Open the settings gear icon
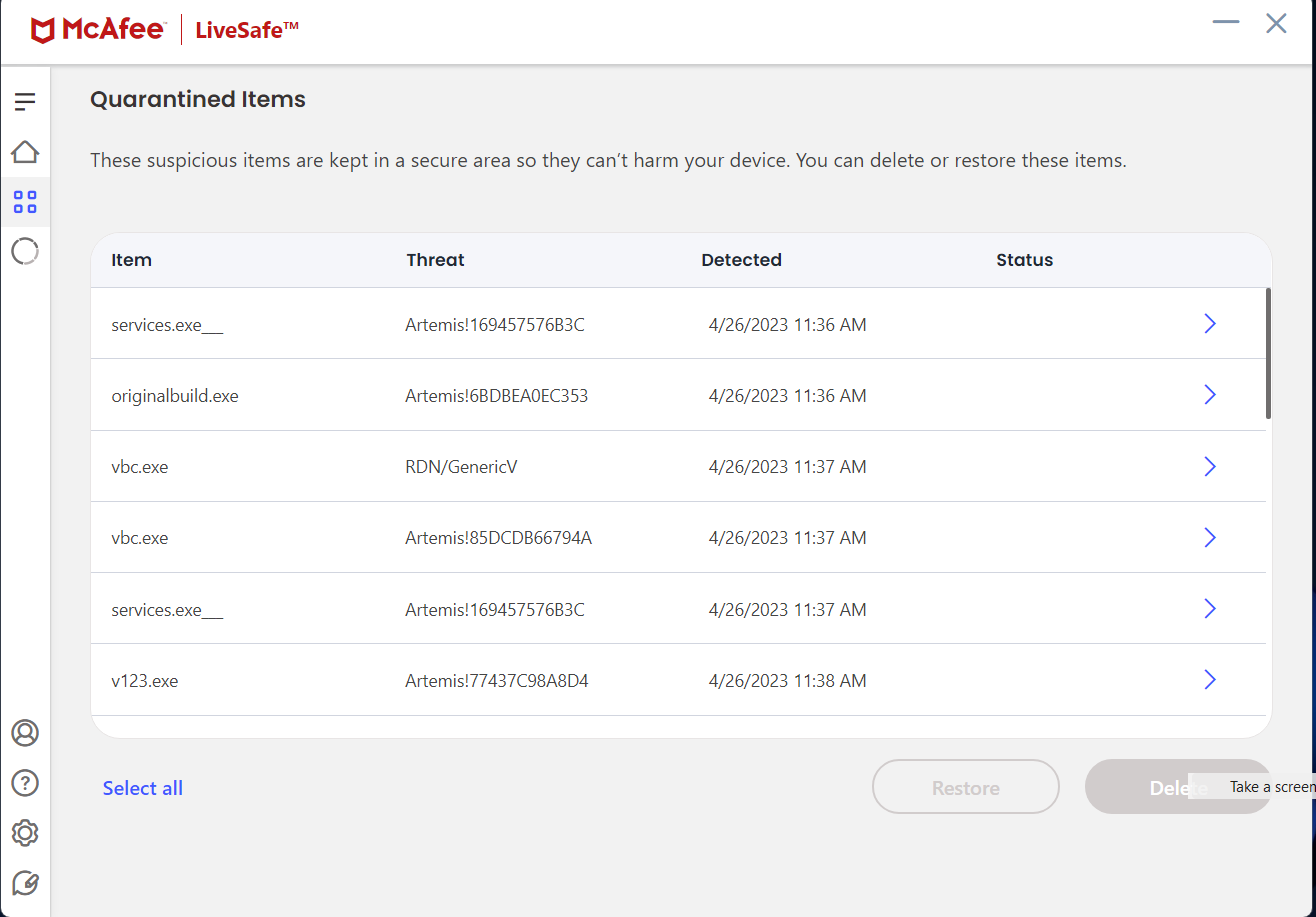 [25, 832]
